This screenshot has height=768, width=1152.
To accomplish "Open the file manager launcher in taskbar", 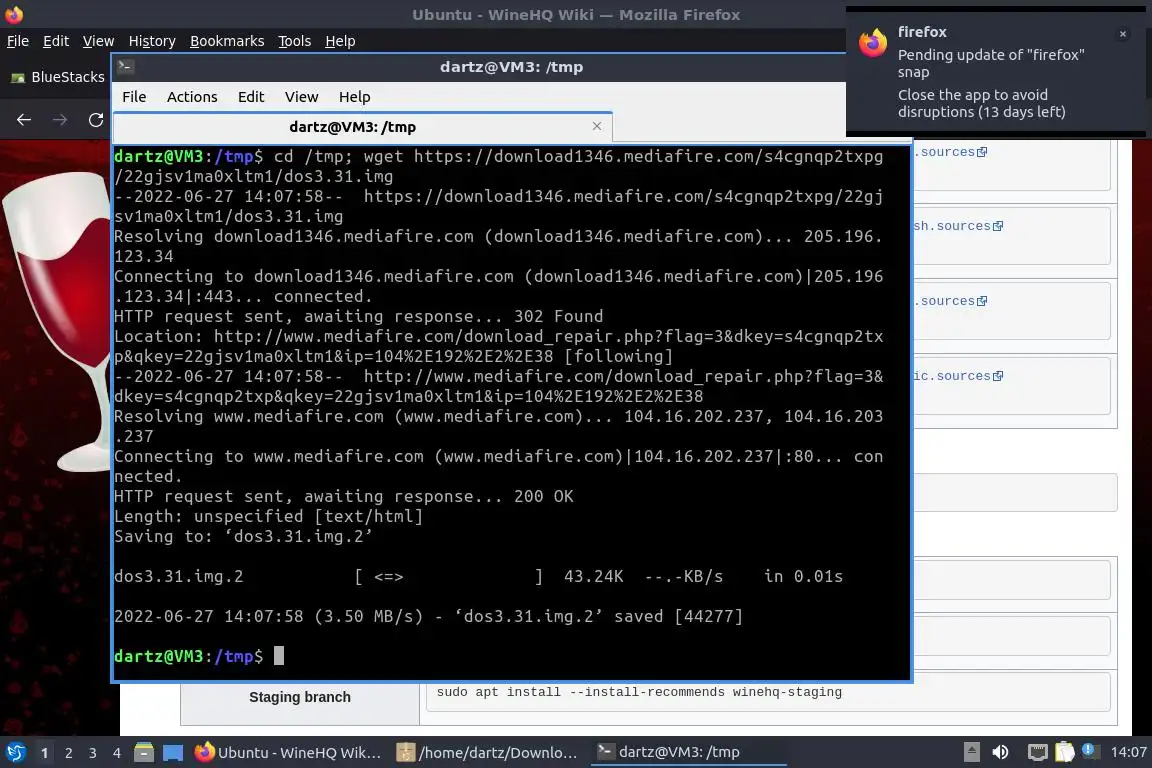I will tap(144, 753).
